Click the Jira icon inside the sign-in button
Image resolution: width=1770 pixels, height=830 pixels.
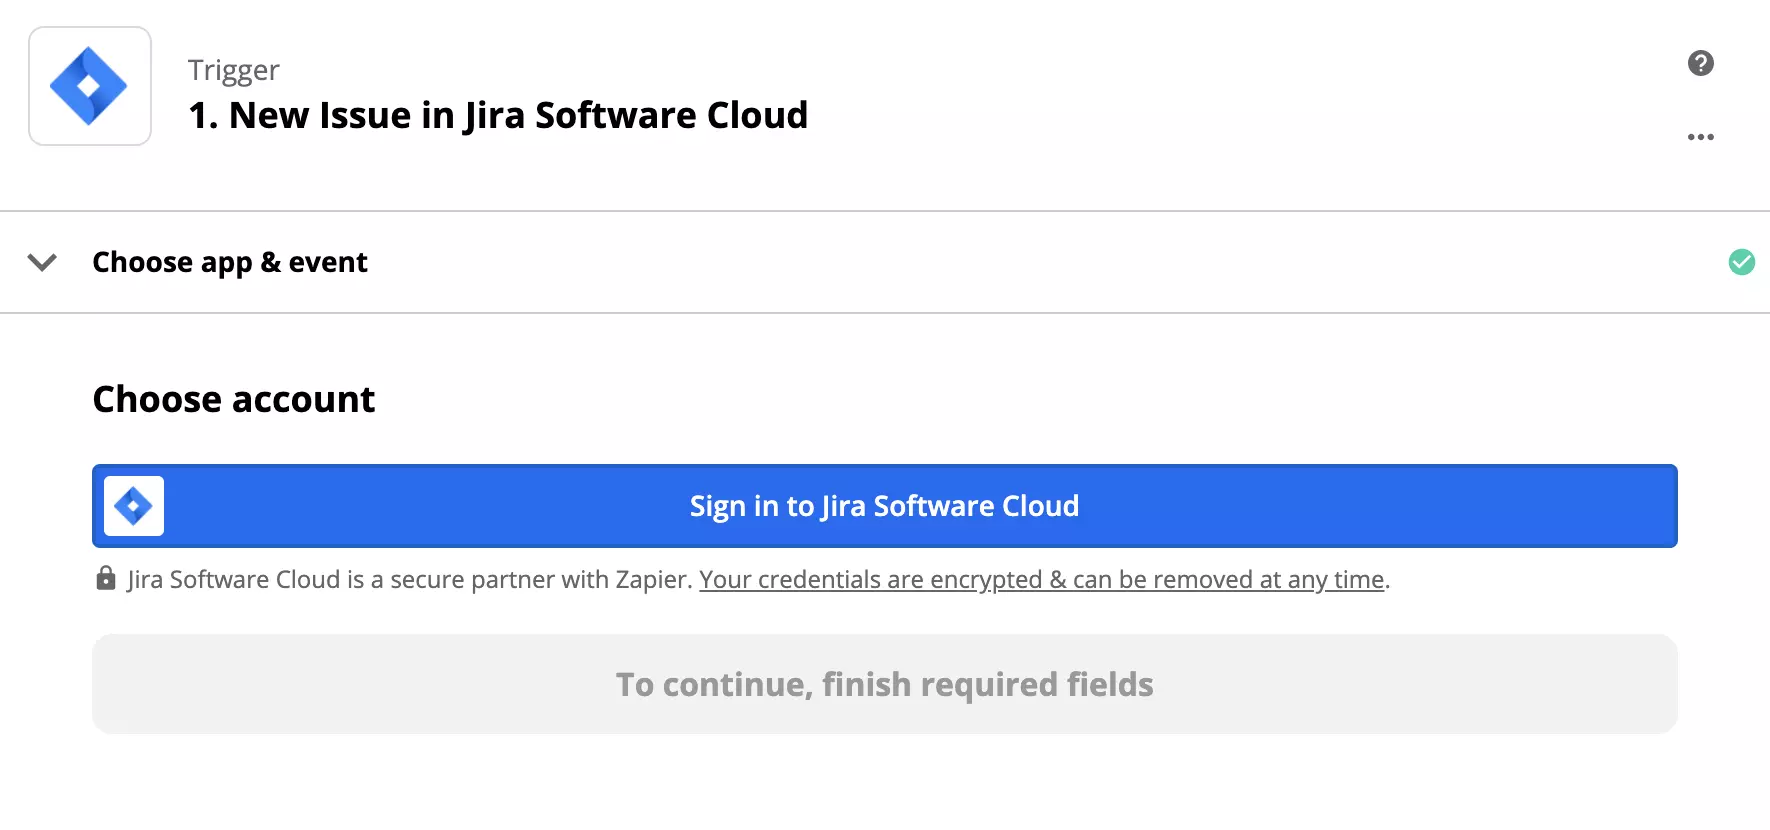click(x=133, y=506)
